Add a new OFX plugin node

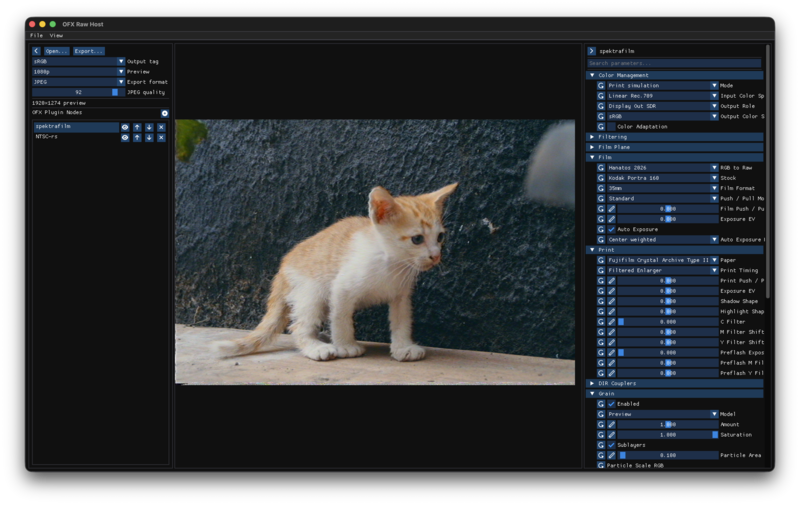pyautogui.click(x=165, y=113)
